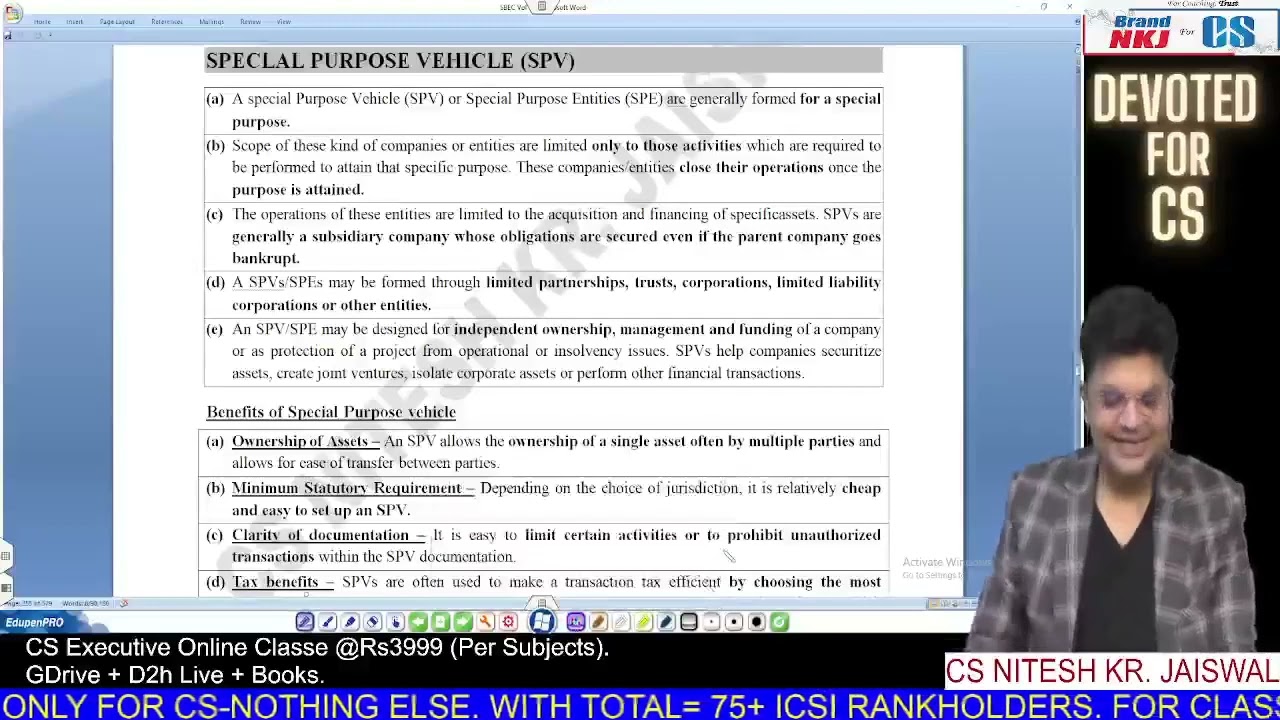The width and height of the screenshot is (1280, 720).
Task: Click the Office button in Word
Action: (x=12, y=12)
